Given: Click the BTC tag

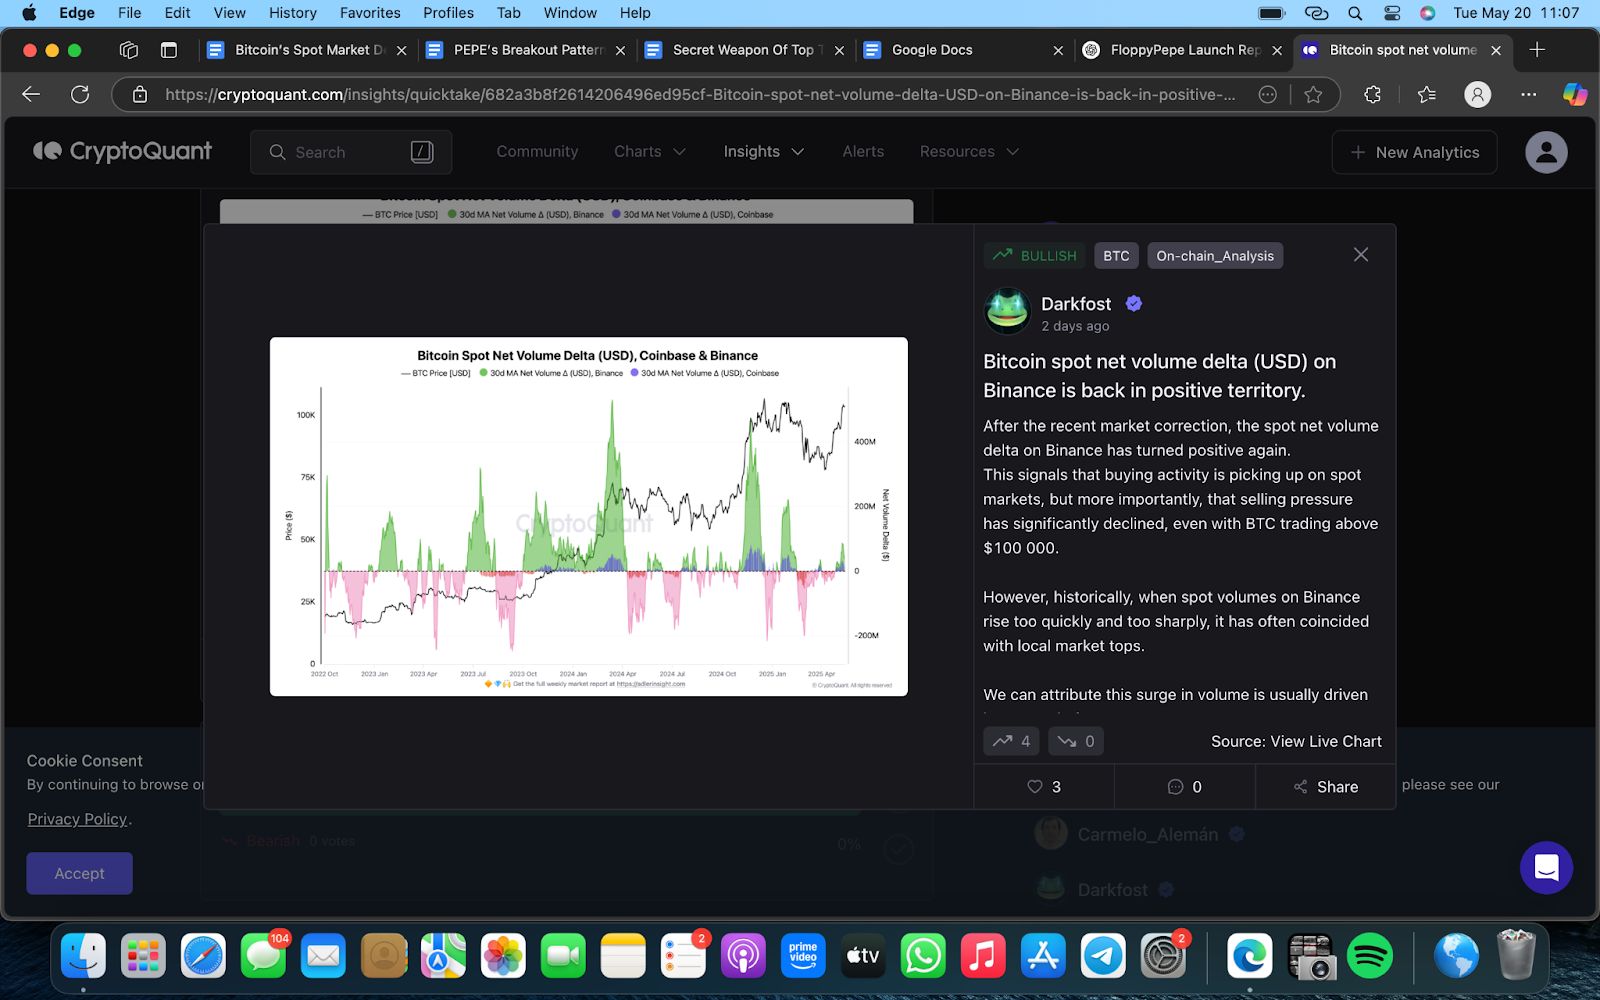Looking at the screenshot, I should click(x=1116, y=256).
